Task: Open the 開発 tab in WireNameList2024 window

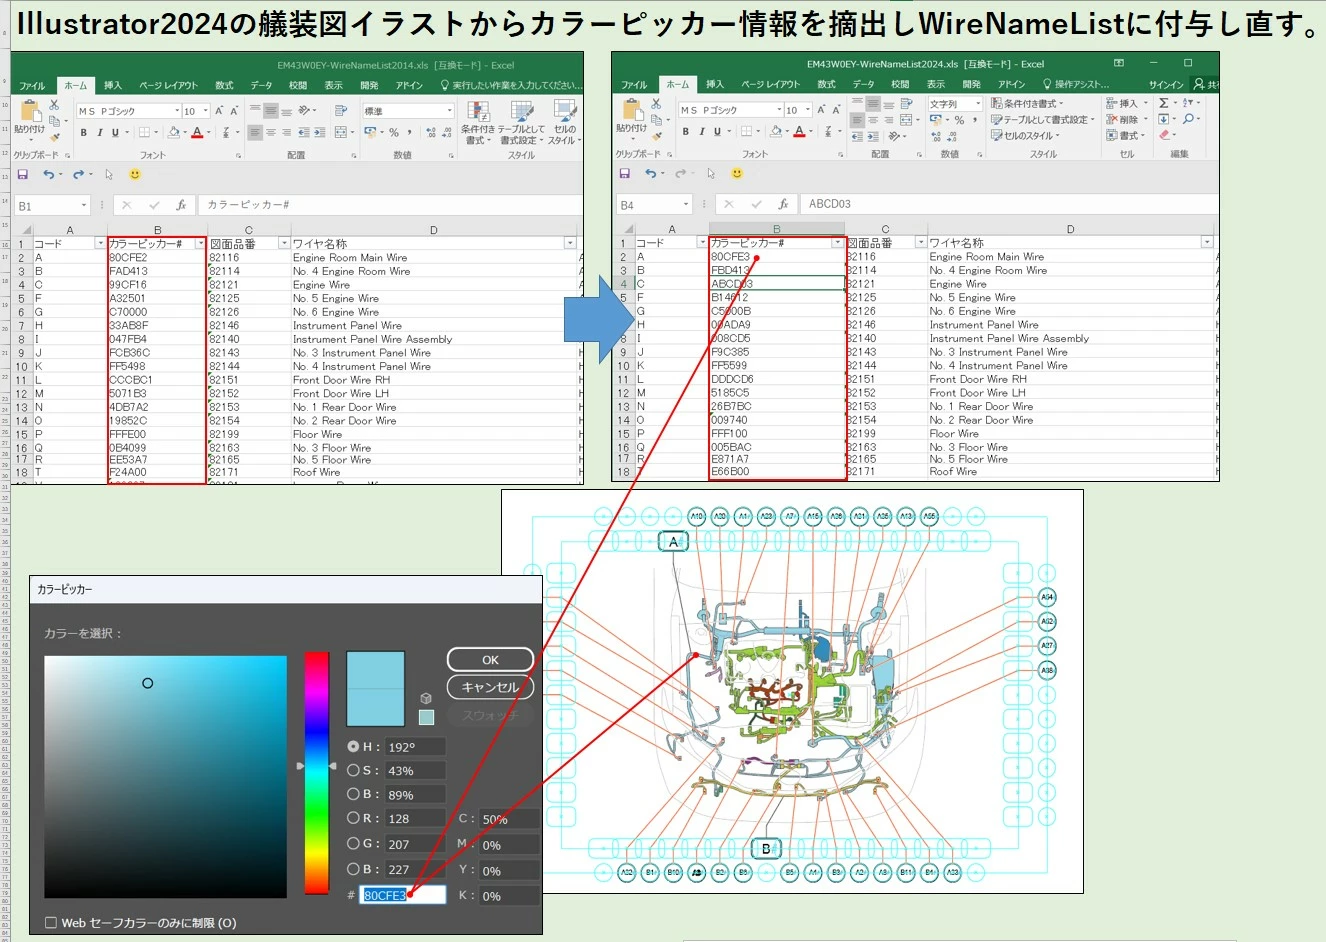Action: point(971,85)
